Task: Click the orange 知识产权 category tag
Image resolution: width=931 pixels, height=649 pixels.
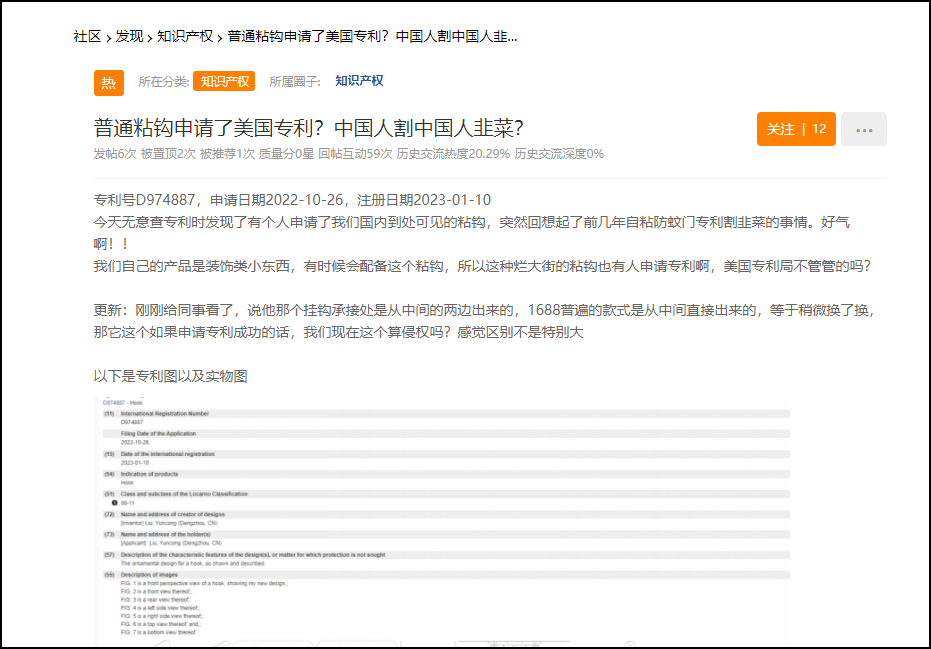Action: [x=224, y=81]
